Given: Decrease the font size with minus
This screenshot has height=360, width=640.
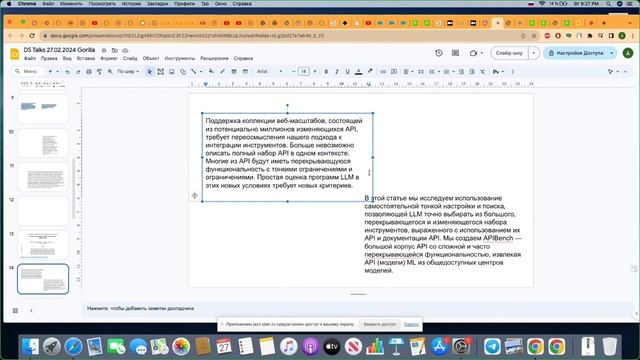Looking at the screenshot, I should click(x=293, y=71).
